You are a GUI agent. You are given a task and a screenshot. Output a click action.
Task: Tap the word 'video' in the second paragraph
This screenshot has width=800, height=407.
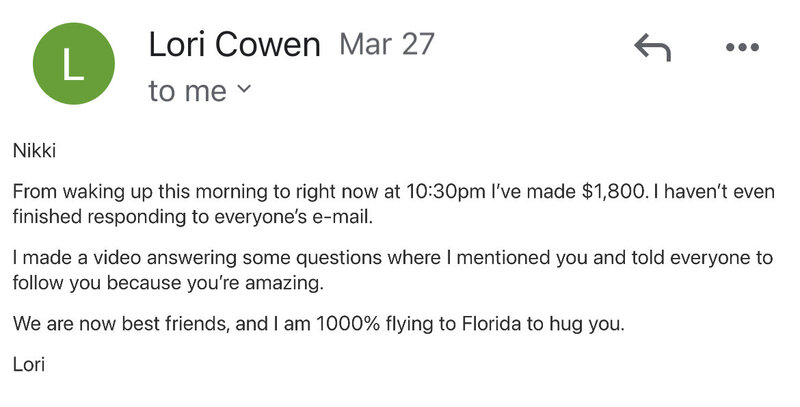coord(117,258)
